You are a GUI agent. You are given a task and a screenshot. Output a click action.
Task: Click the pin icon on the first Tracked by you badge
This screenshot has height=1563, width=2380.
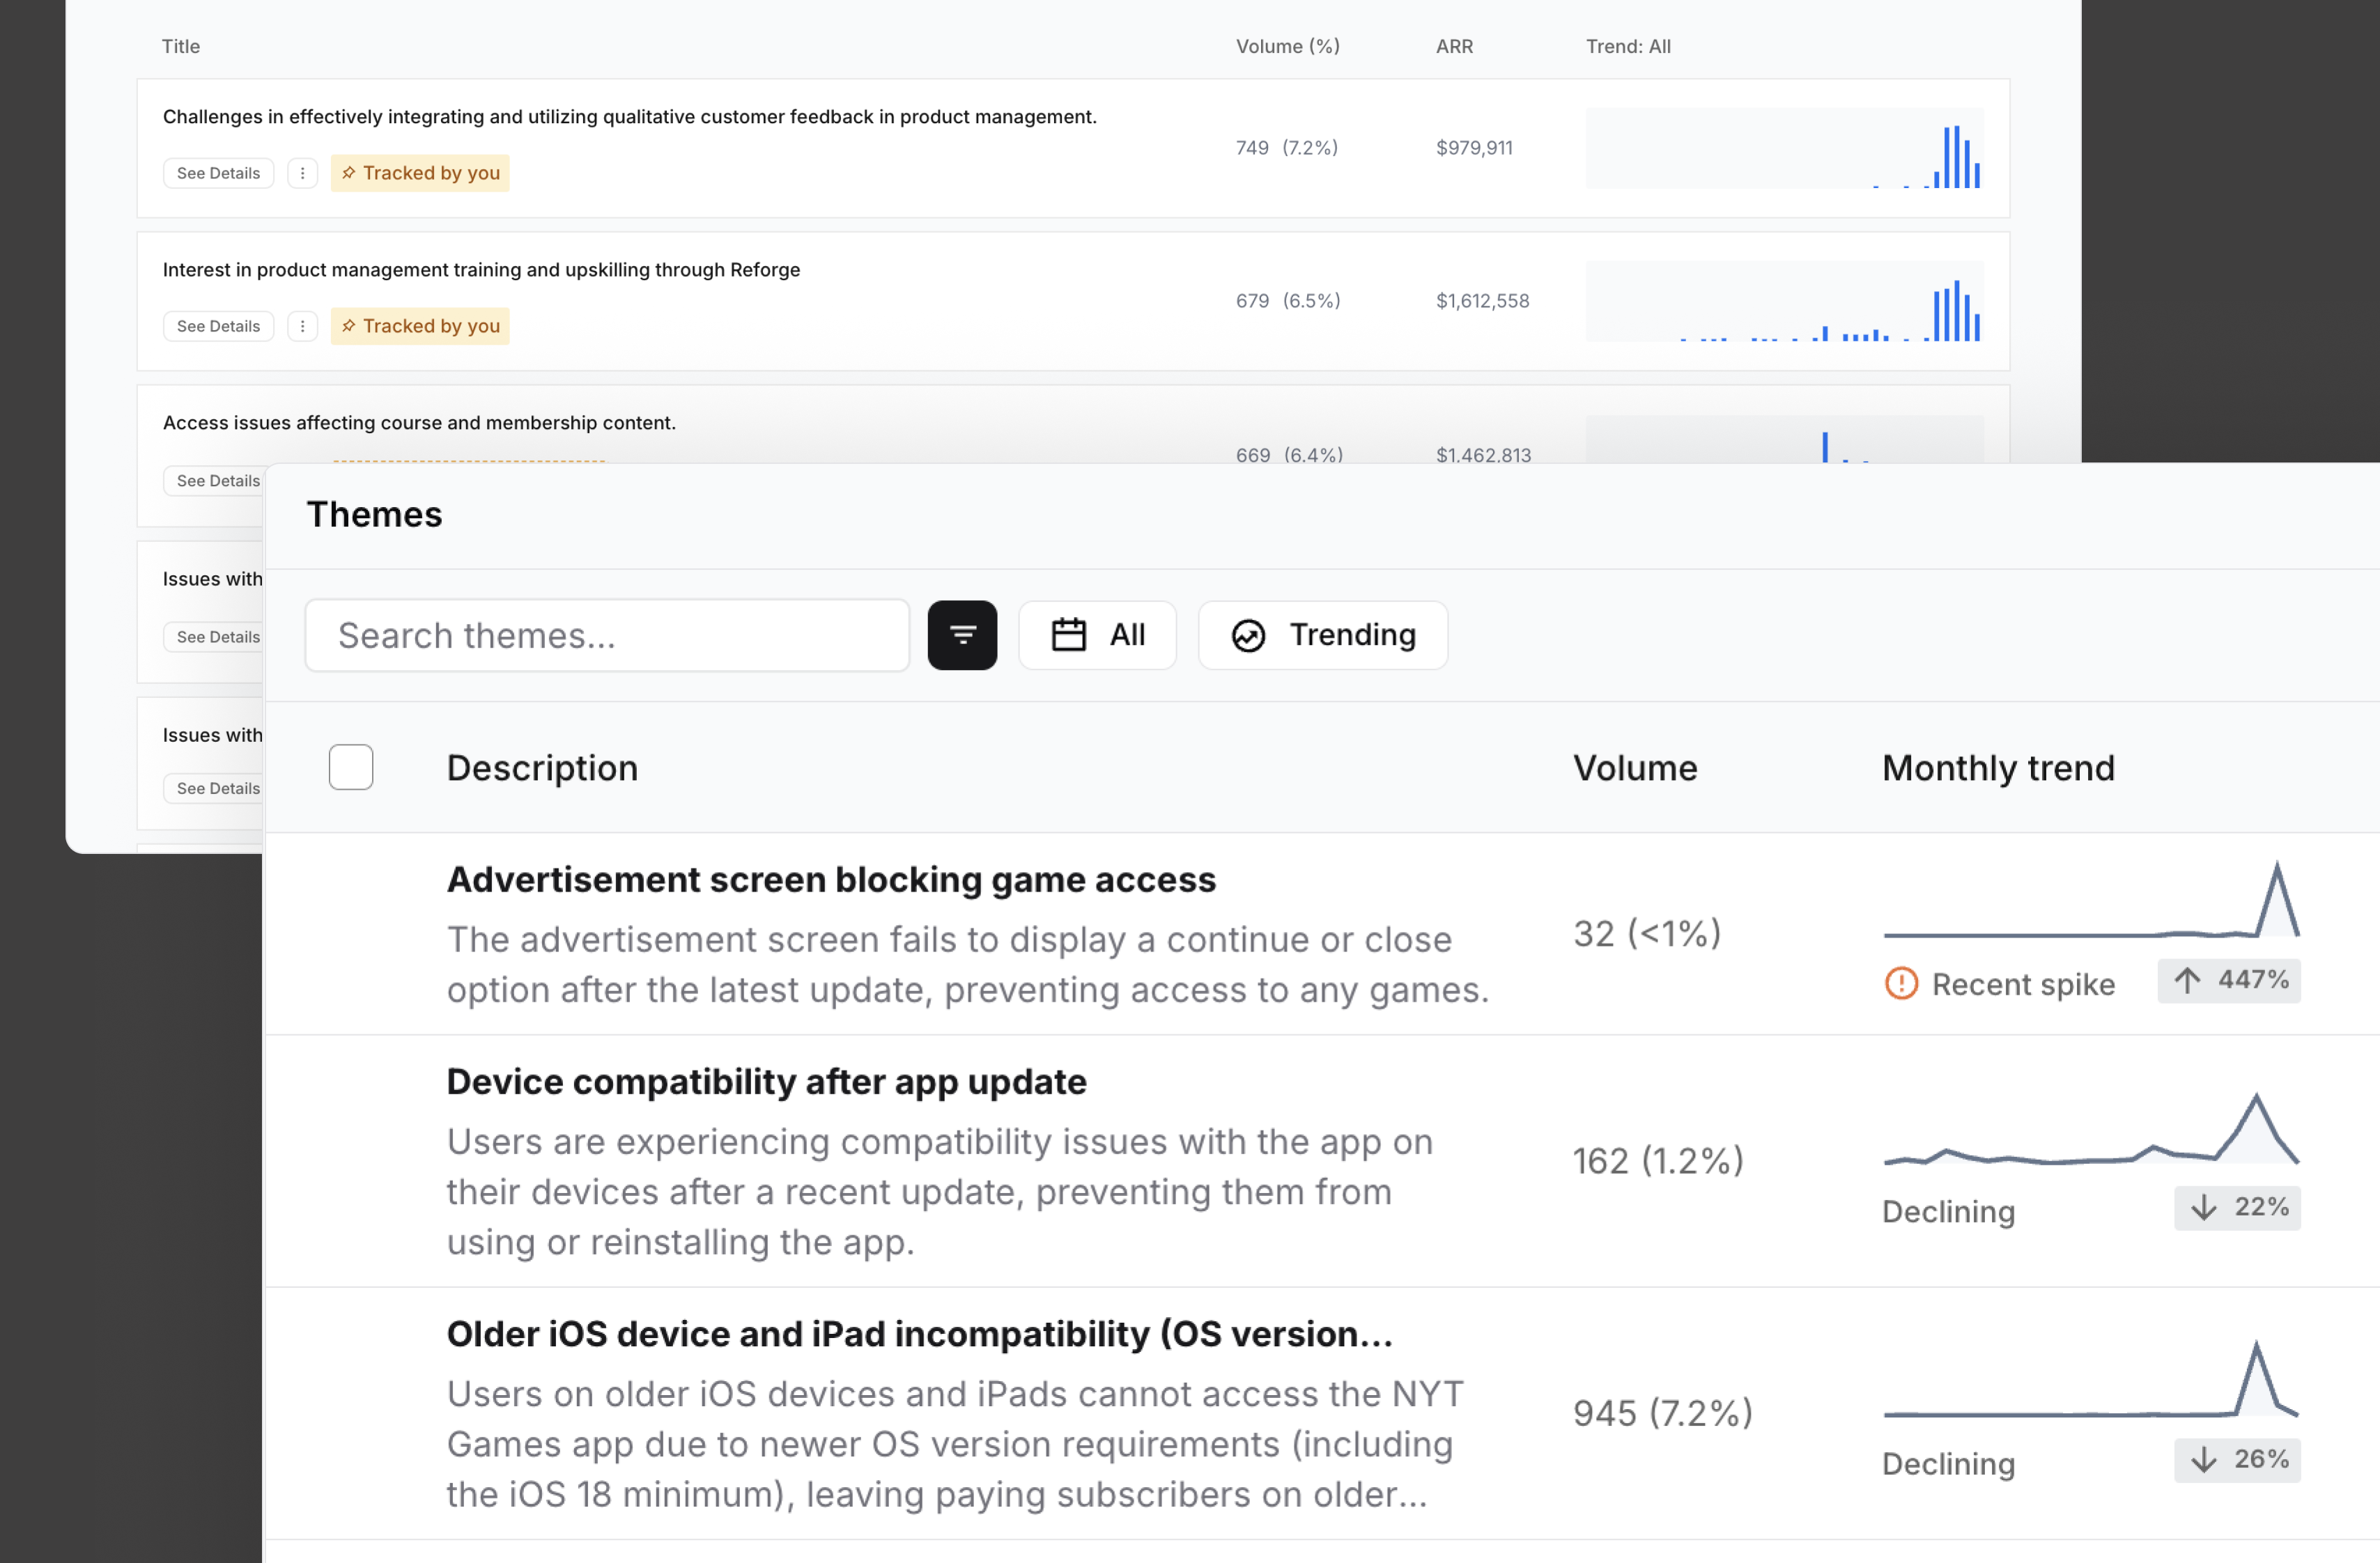(x=349, y=172)
